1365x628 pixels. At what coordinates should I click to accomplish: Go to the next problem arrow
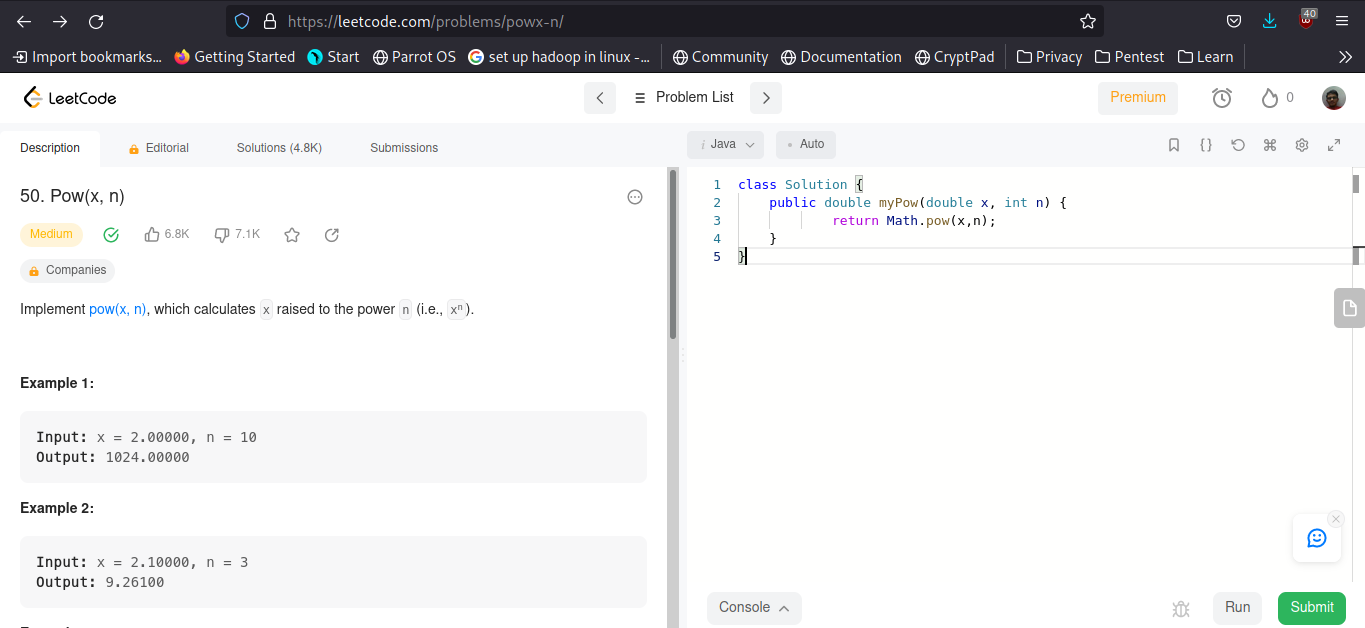[766, 98]
